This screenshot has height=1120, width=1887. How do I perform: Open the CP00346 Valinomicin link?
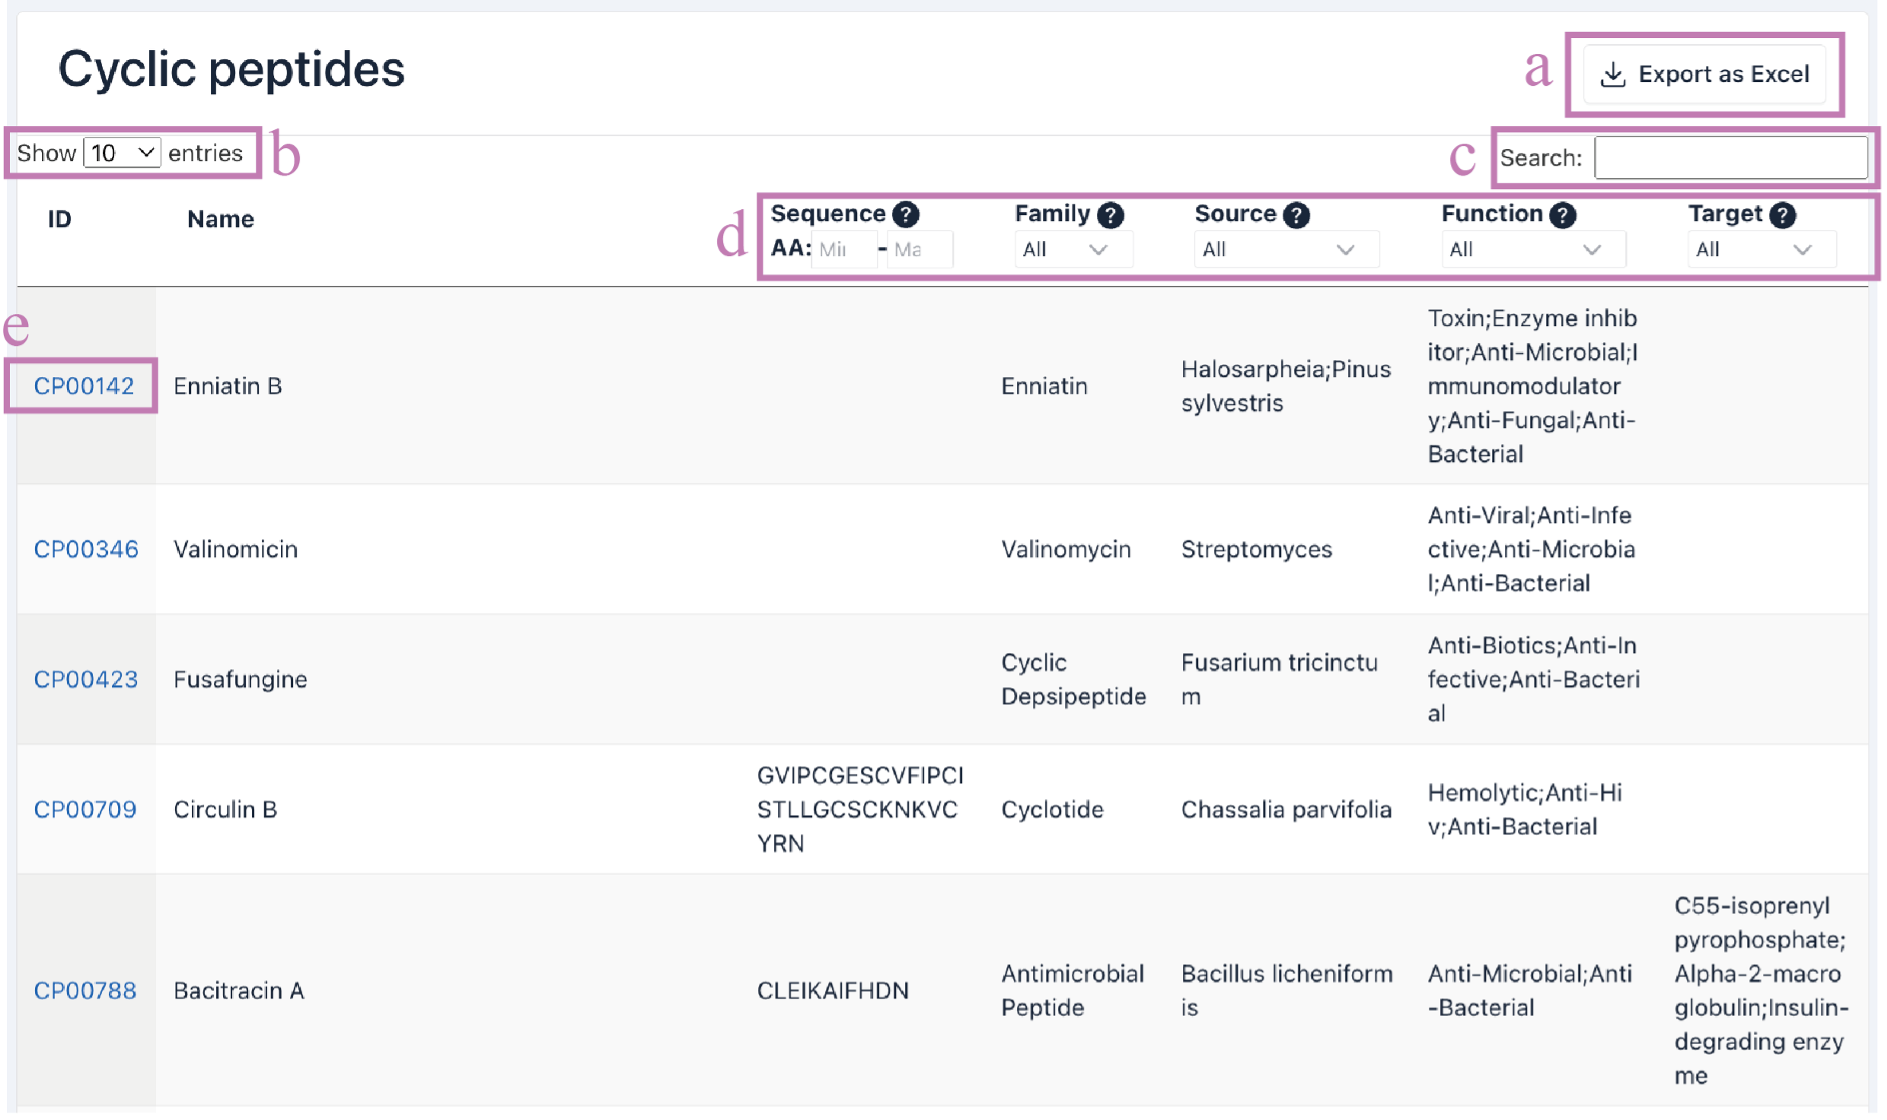[x=86, y=549]
